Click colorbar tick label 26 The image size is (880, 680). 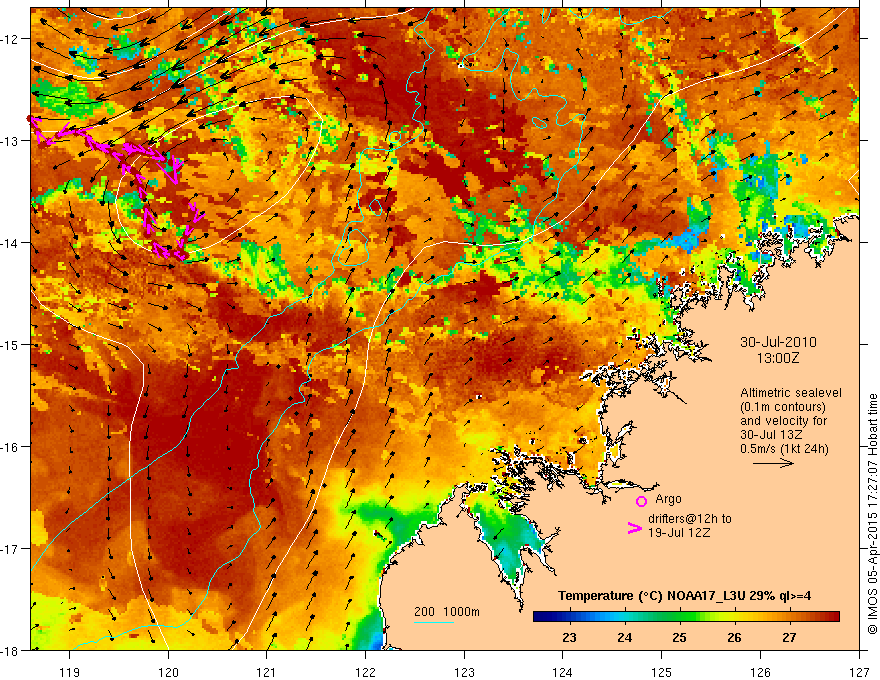click(735, 637)
